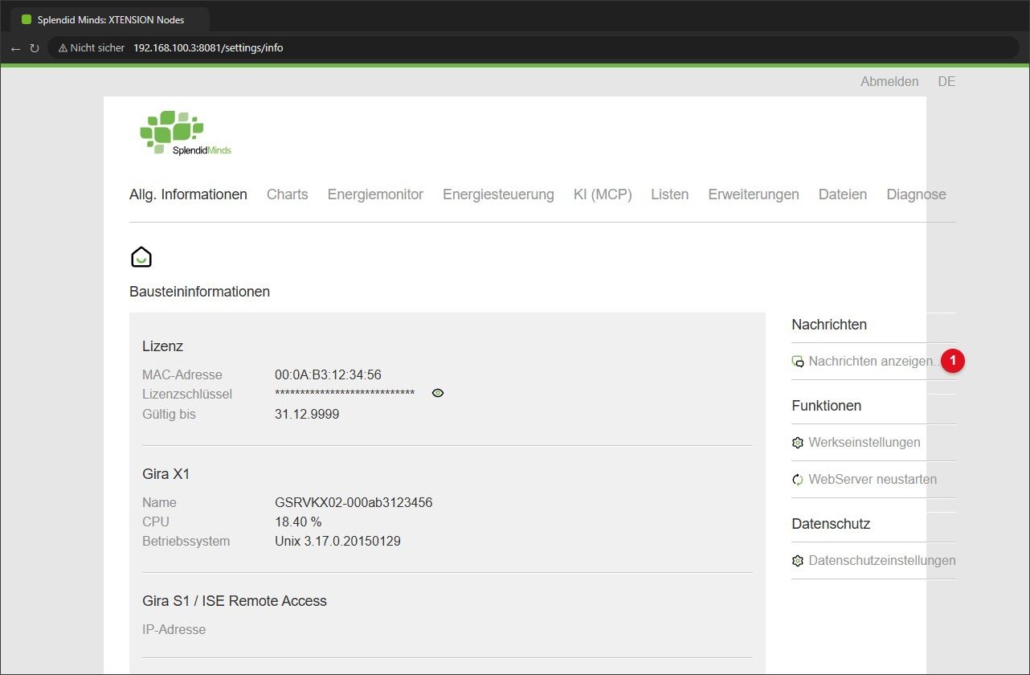The width and height of the screenshot is (1030, 675).
Task: Open the Diagnose tab
Action: pyautogui.click(x=916, y=194)
